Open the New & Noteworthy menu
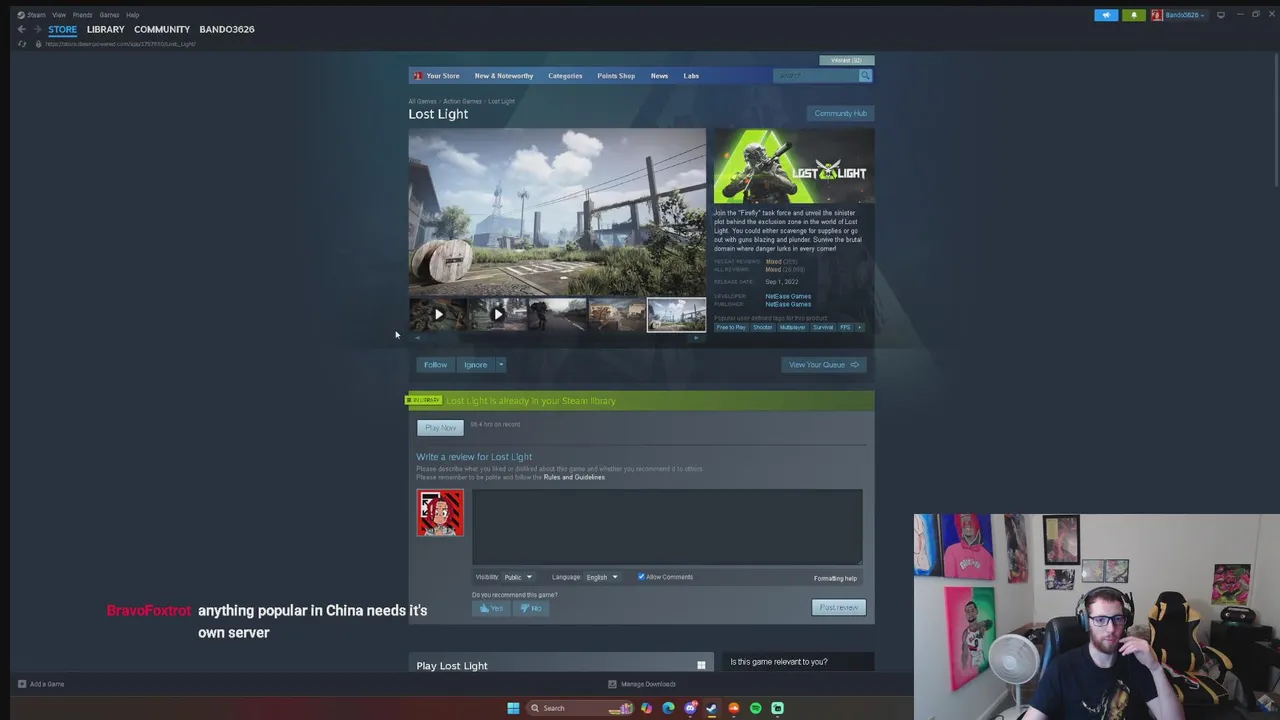The width and height of the screenshot is (1280, 720). coord(504,76)
